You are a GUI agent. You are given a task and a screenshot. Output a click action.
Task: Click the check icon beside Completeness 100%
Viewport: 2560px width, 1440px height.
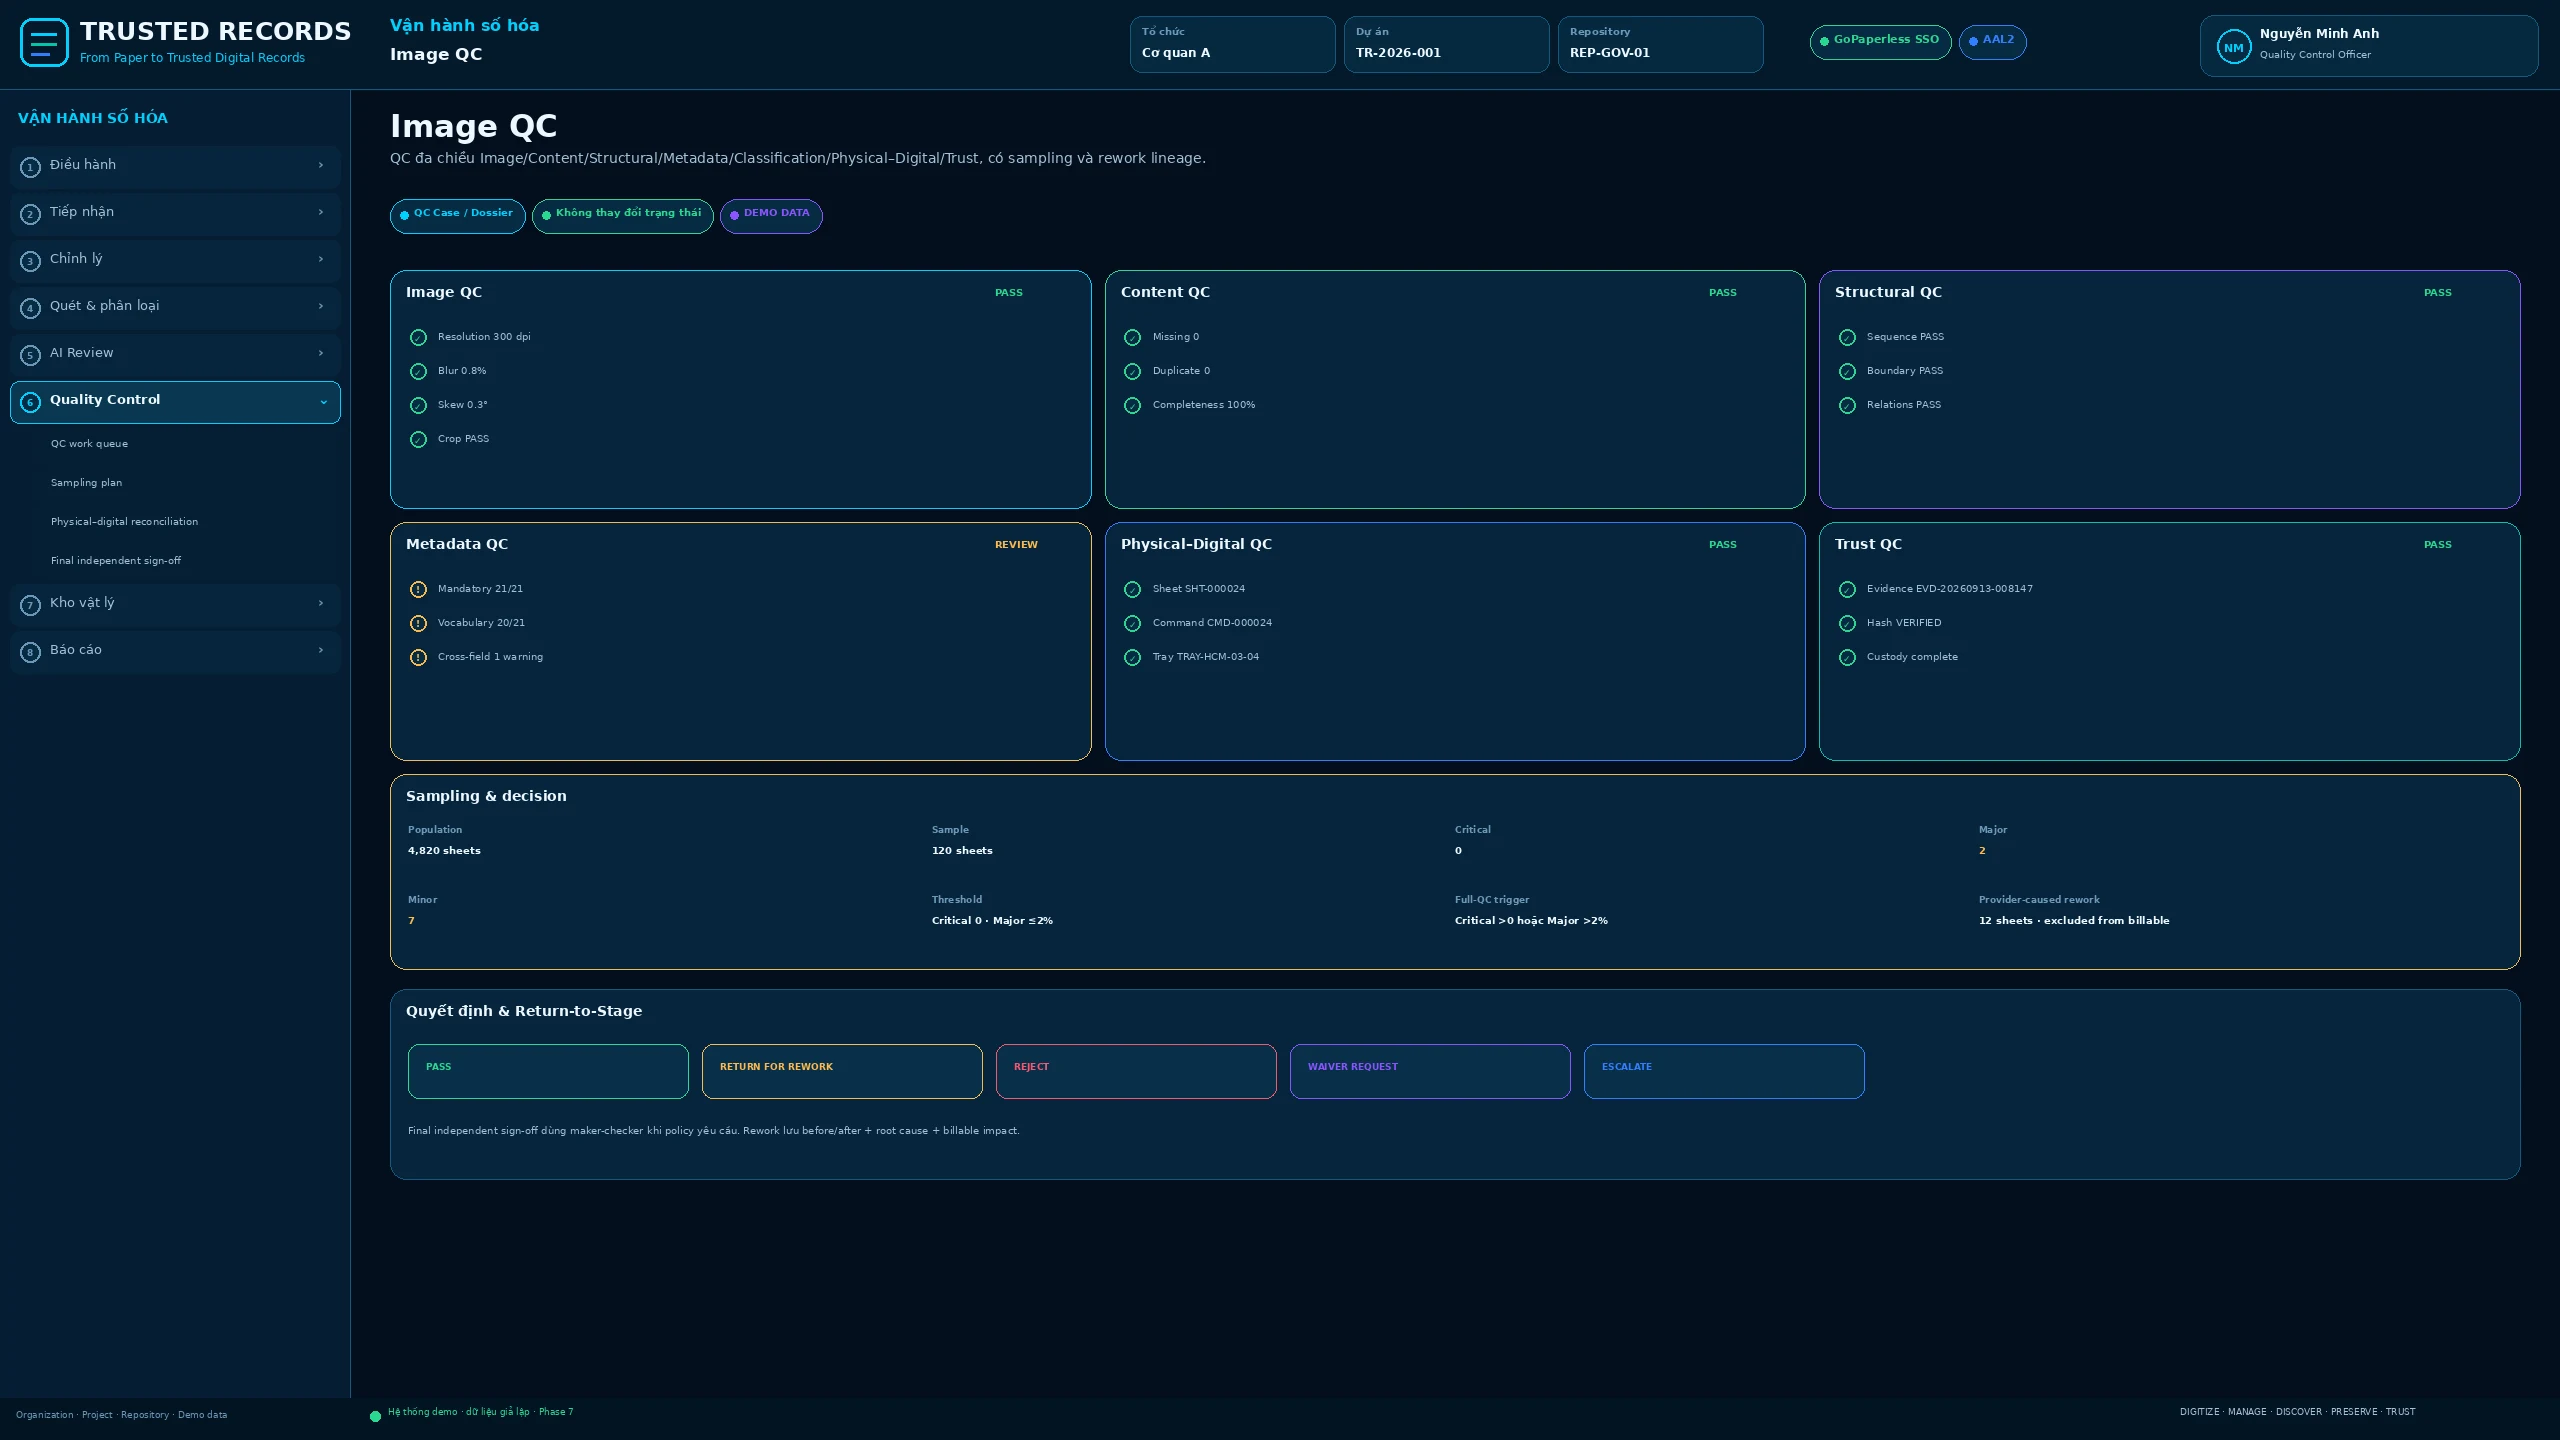(x=1132, y=406)
